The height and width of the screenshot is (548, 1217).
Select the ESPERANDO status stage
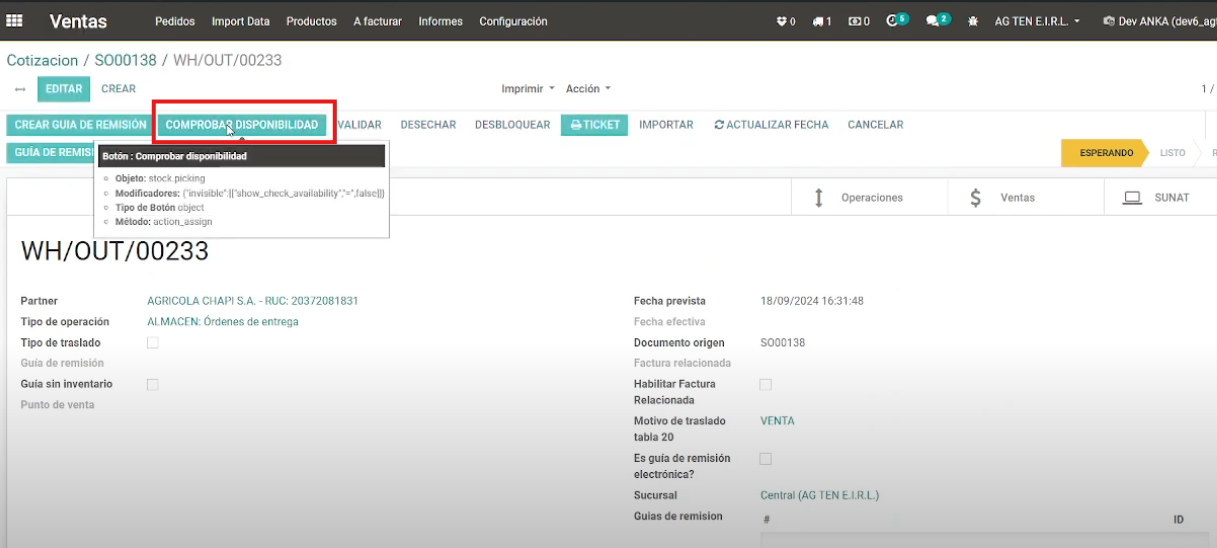(x=1104, y=153)
